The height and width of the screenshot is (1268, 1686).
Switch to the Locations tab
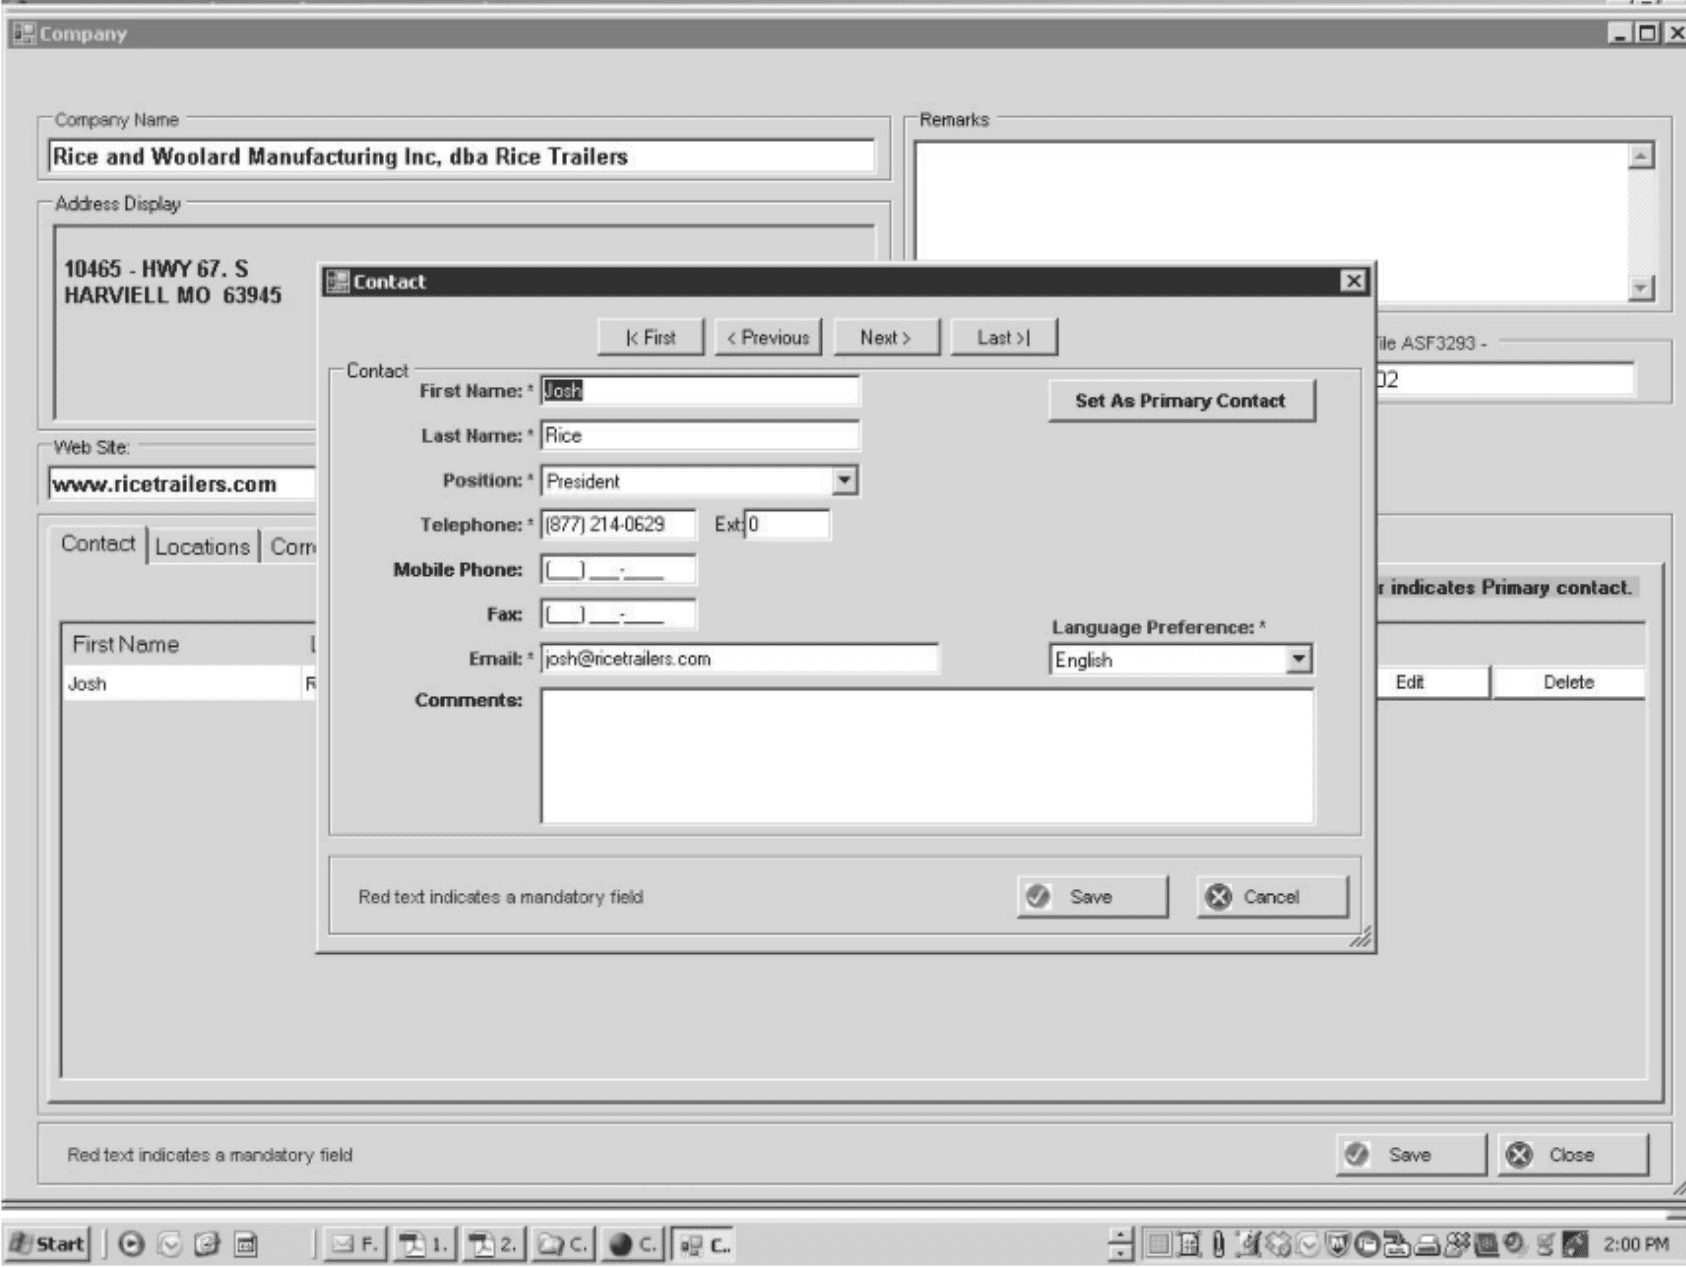202,547
